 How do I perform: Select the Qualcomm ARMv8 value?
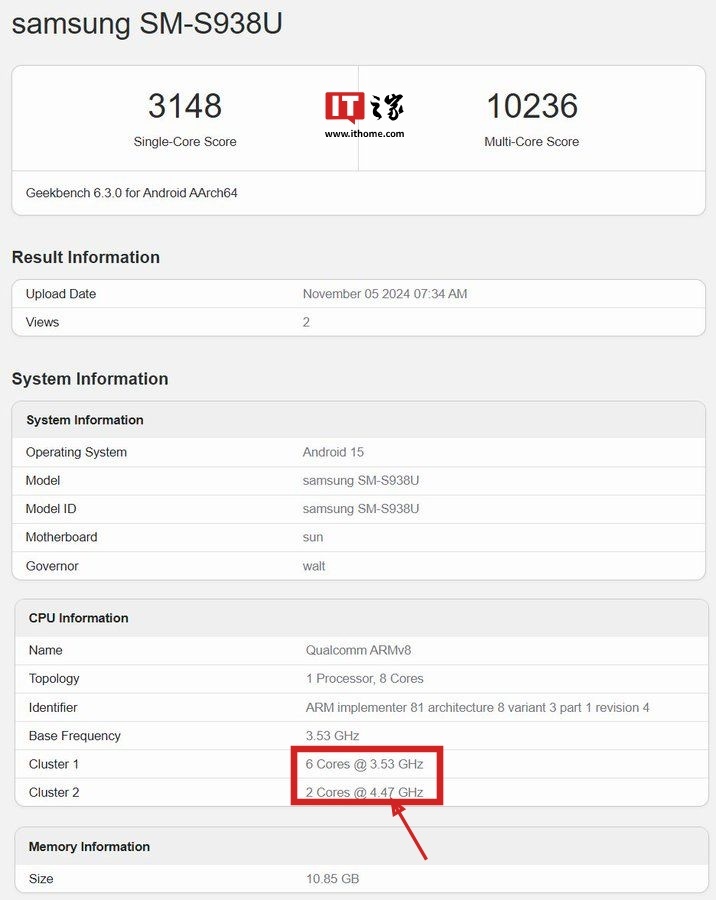pyautogui.click(x=358, y=650)
